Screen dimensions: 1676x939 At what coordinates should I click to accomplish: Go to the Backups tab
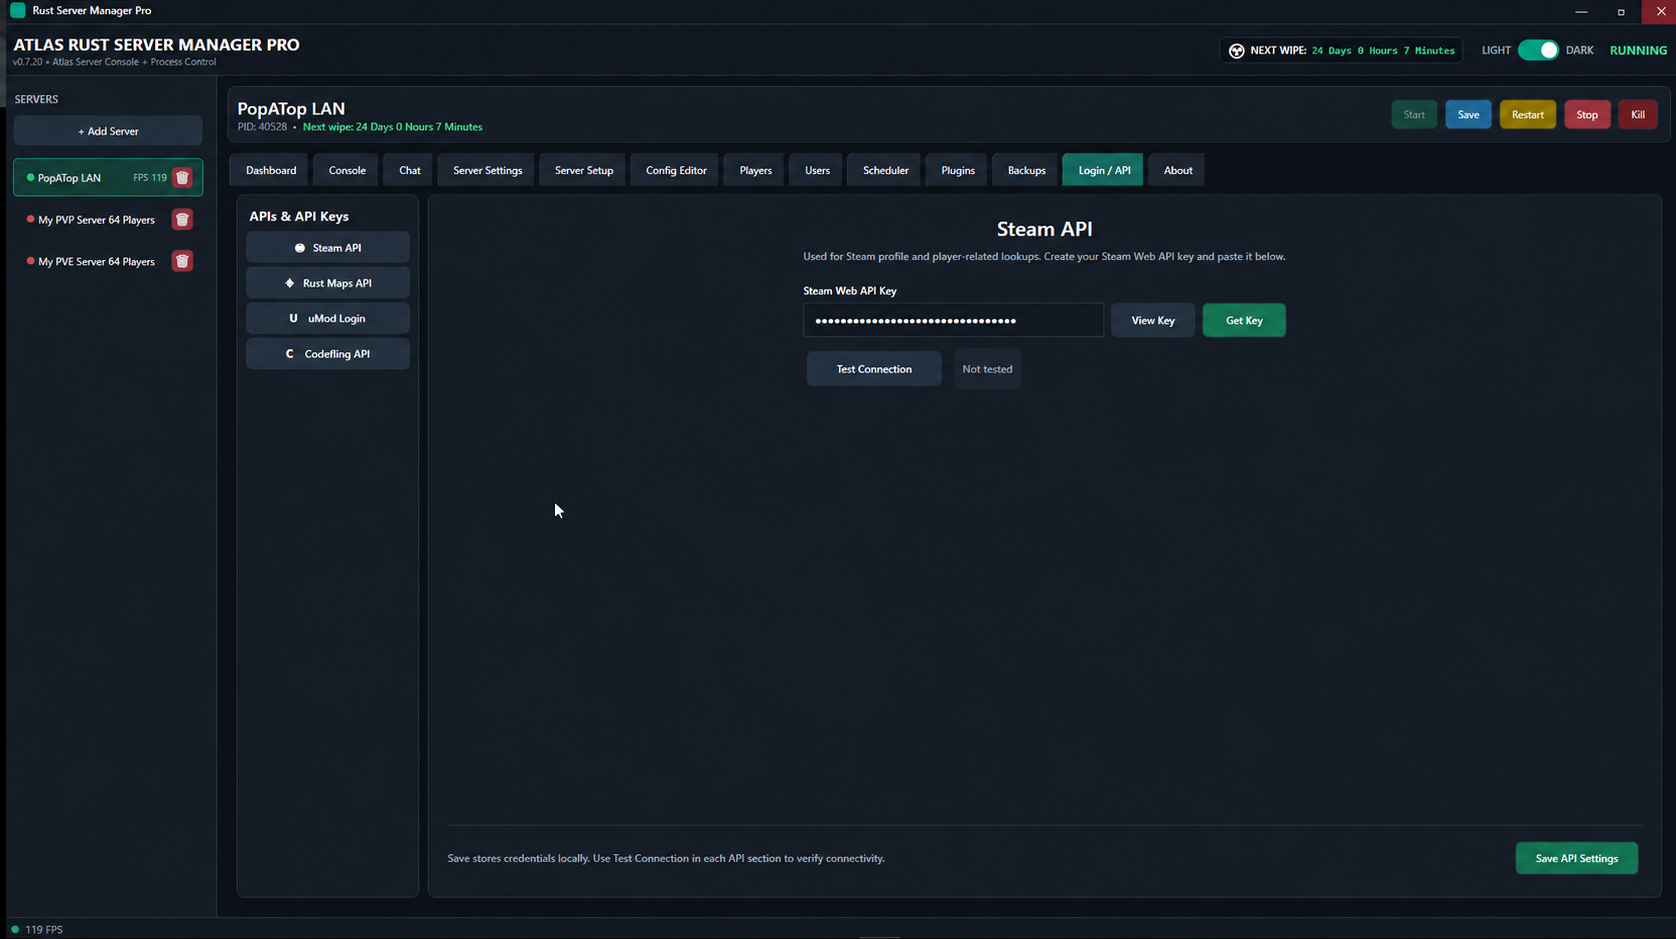pos(1027,170)
